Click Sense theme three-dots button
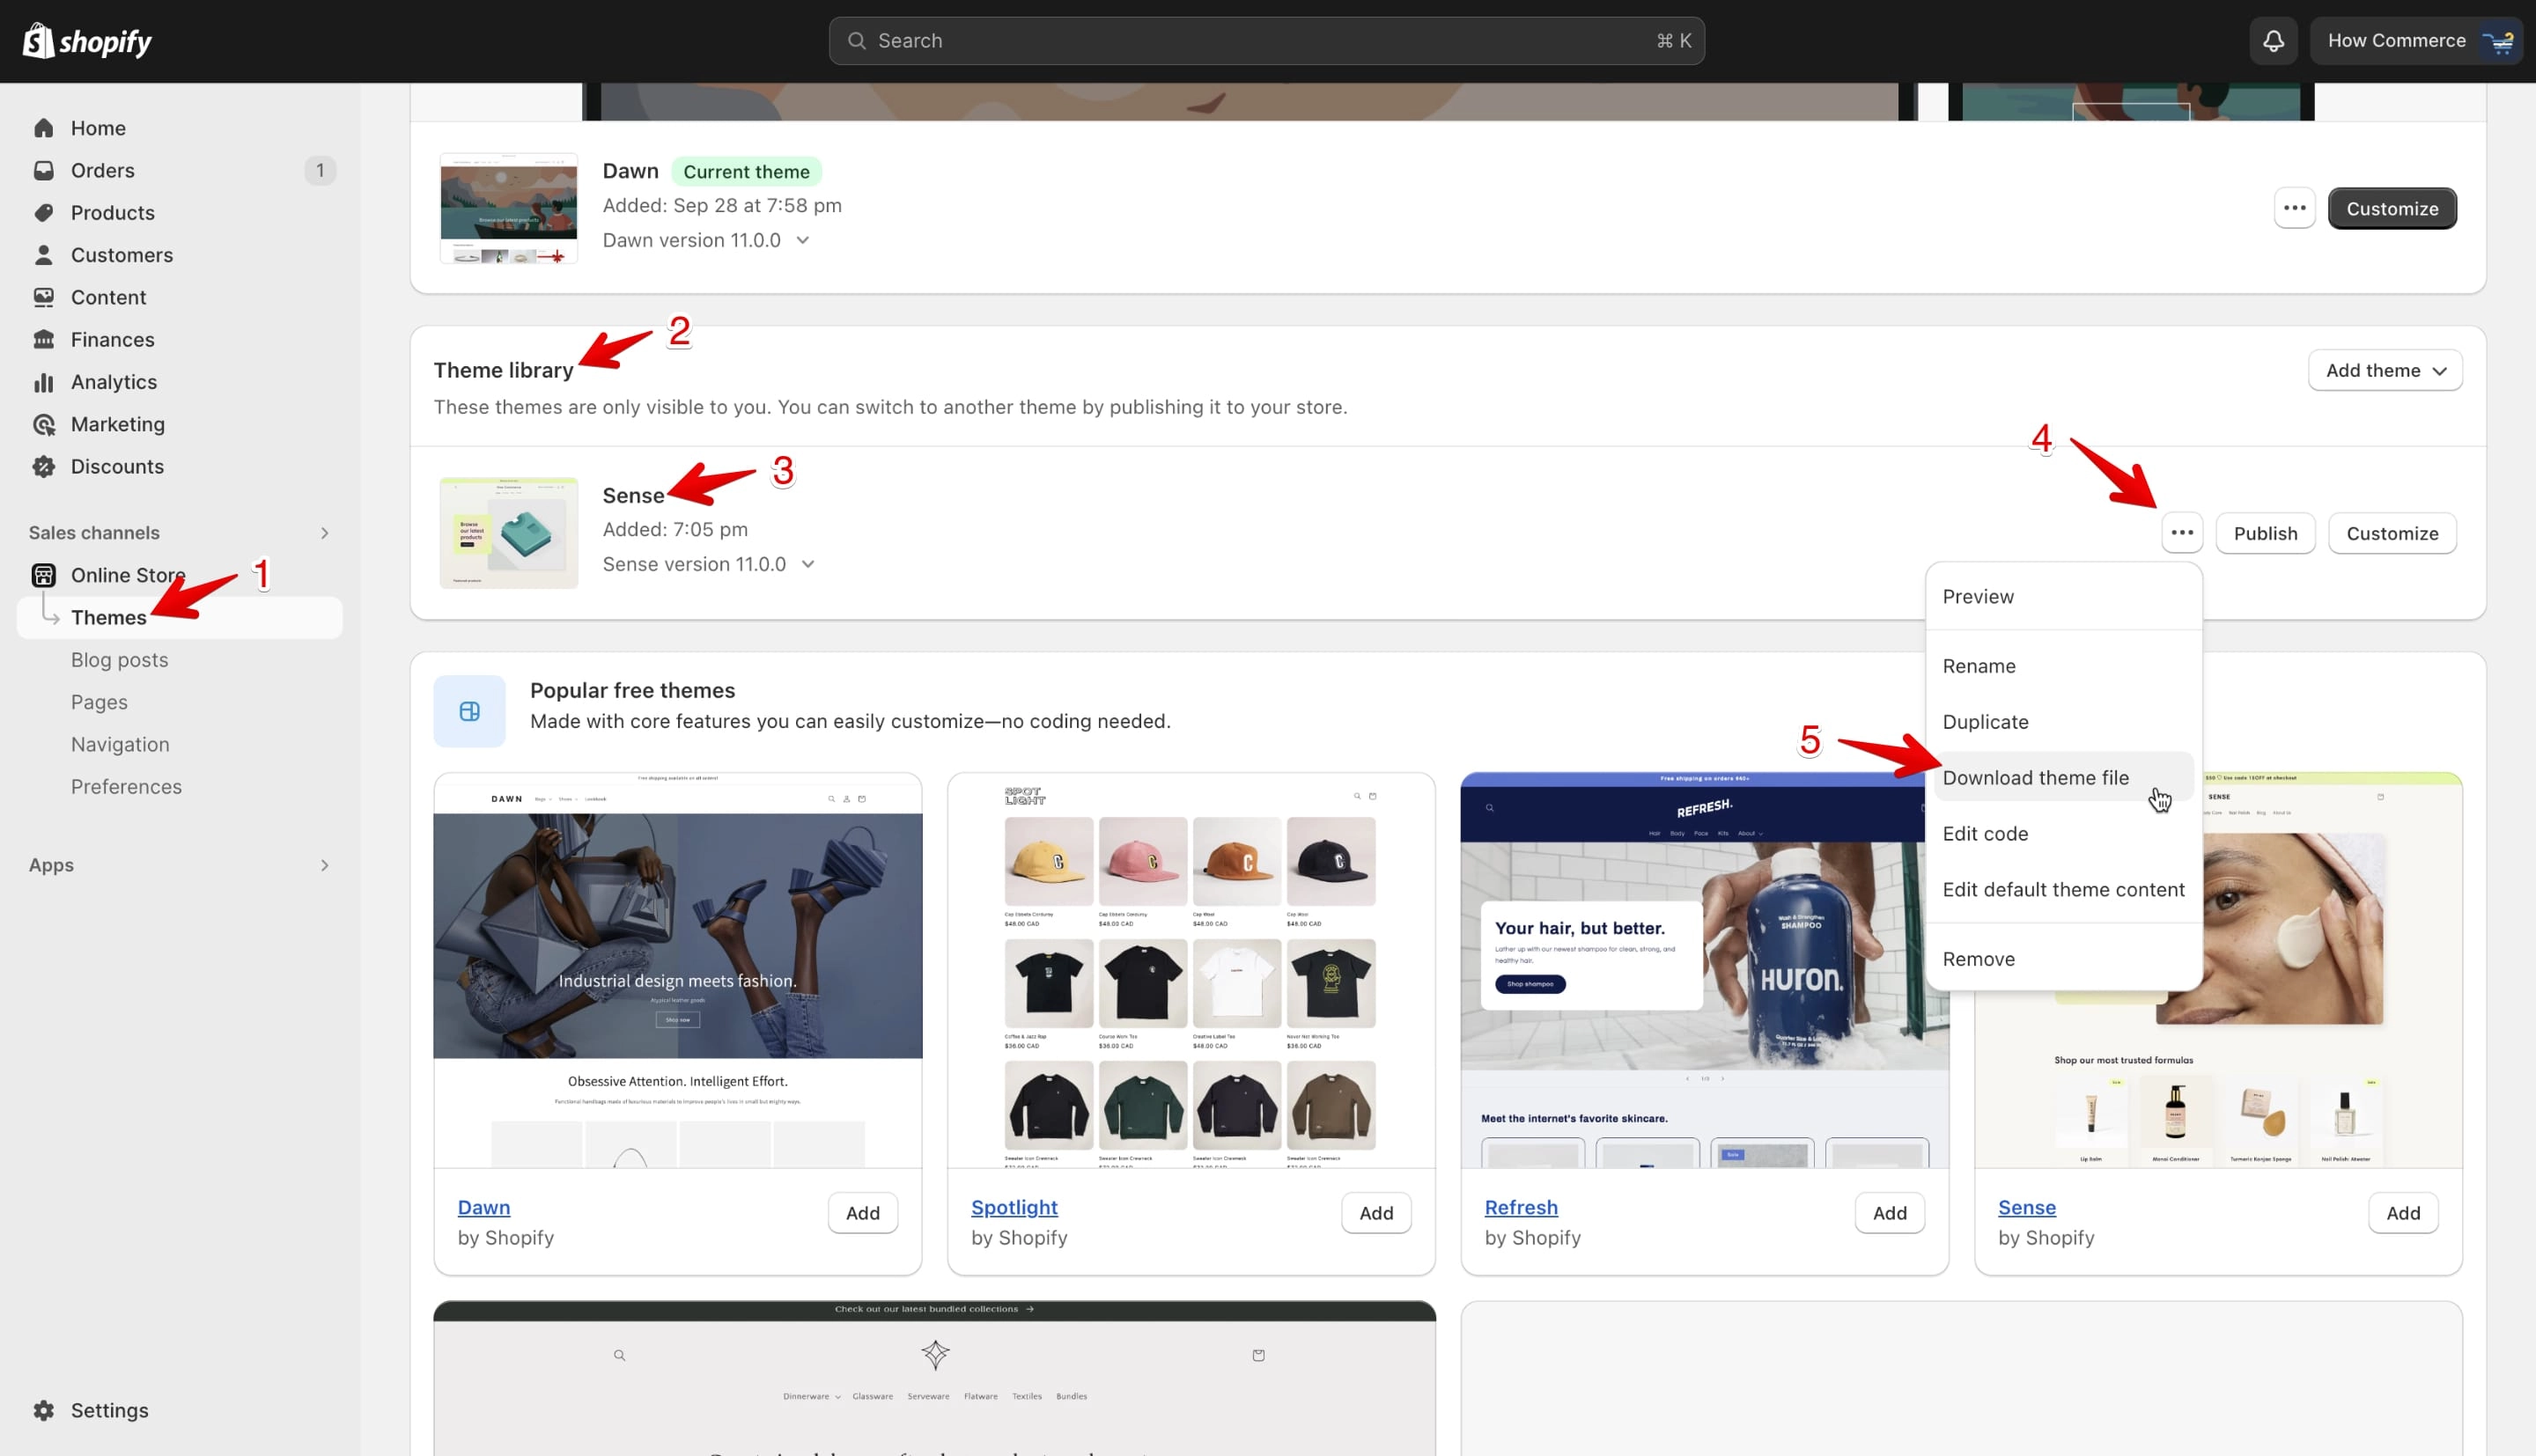 click(2181, 533)
